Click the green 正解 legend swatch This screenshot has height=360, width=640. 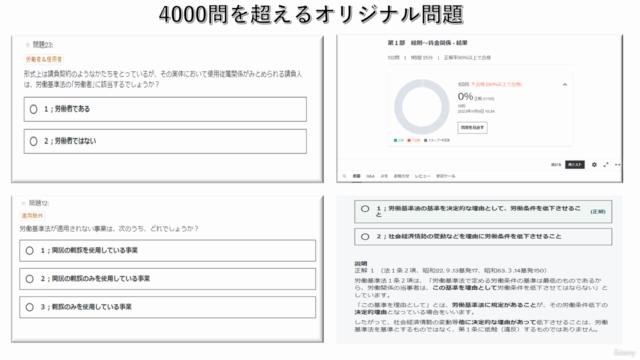coord(396,140)
